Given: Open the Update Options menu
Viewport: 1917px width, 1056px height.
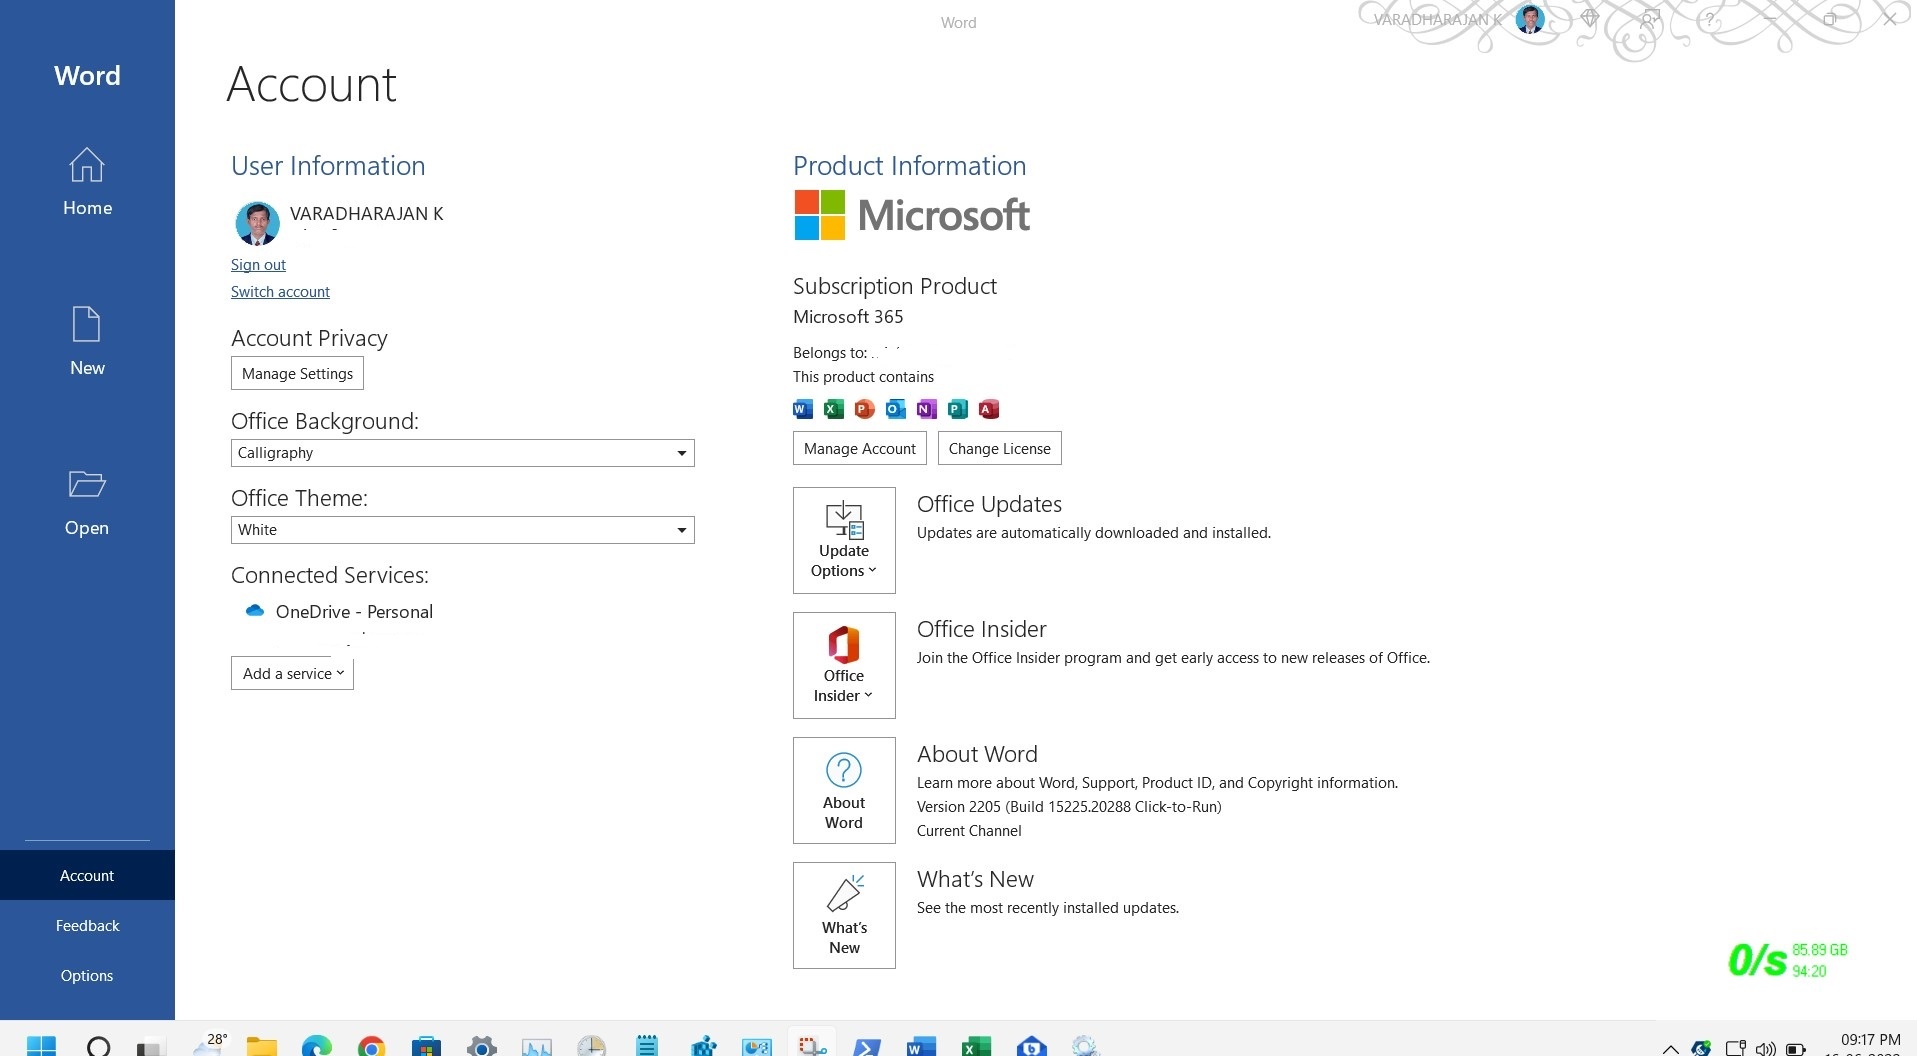Looking at the screenshot, I should pyautogui.click(x=844, y=540).
